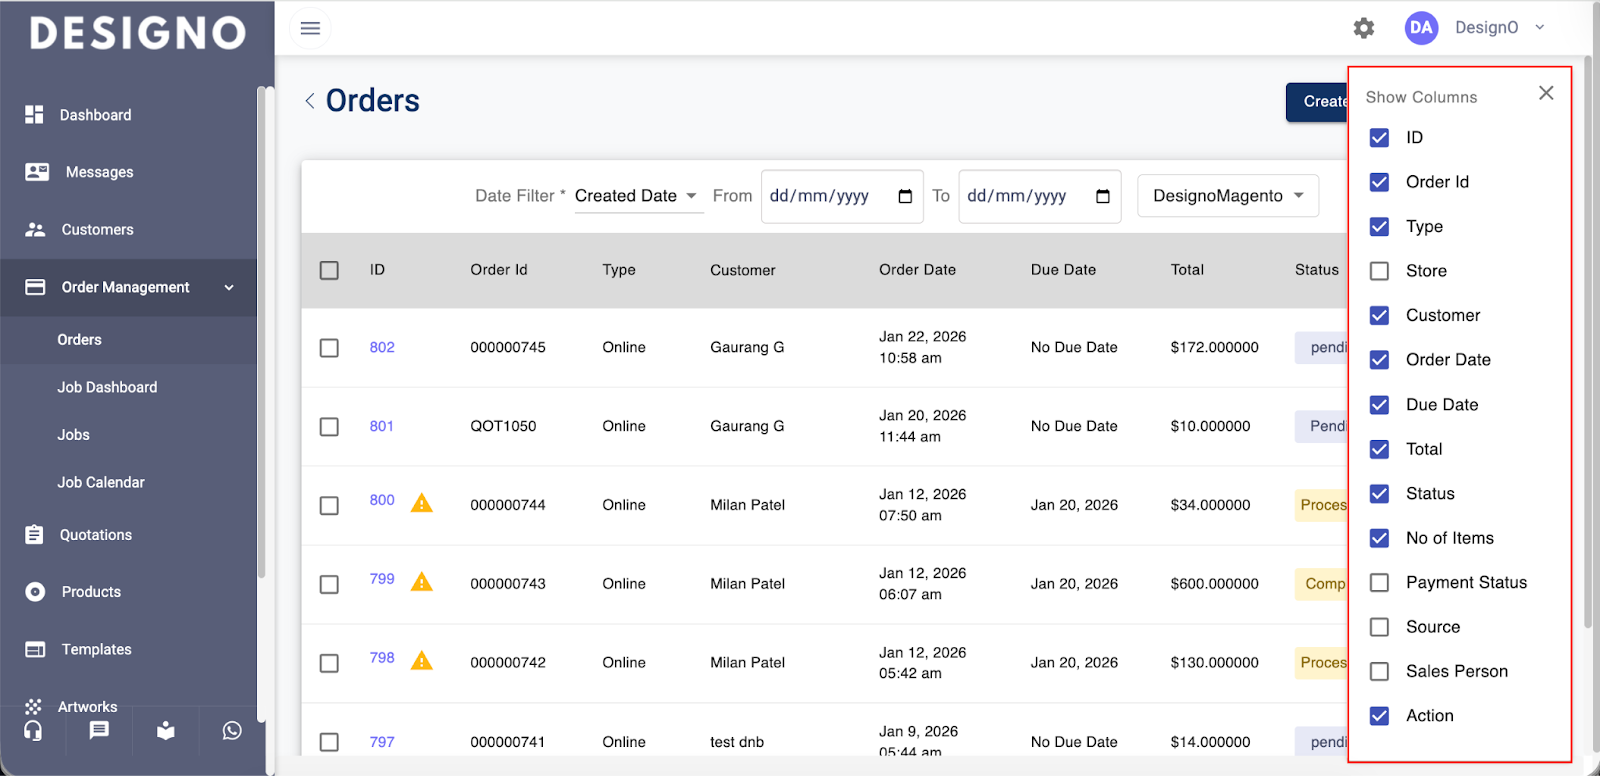Uncheck the Due Date column checkbox
Image resolution: width=1600 pixels, height=776 pixels.
1379,405
